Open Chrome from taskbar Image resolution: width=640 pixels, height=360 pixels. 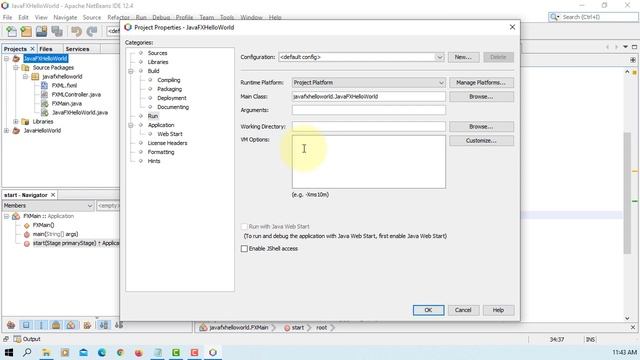(x=120, y=352)
